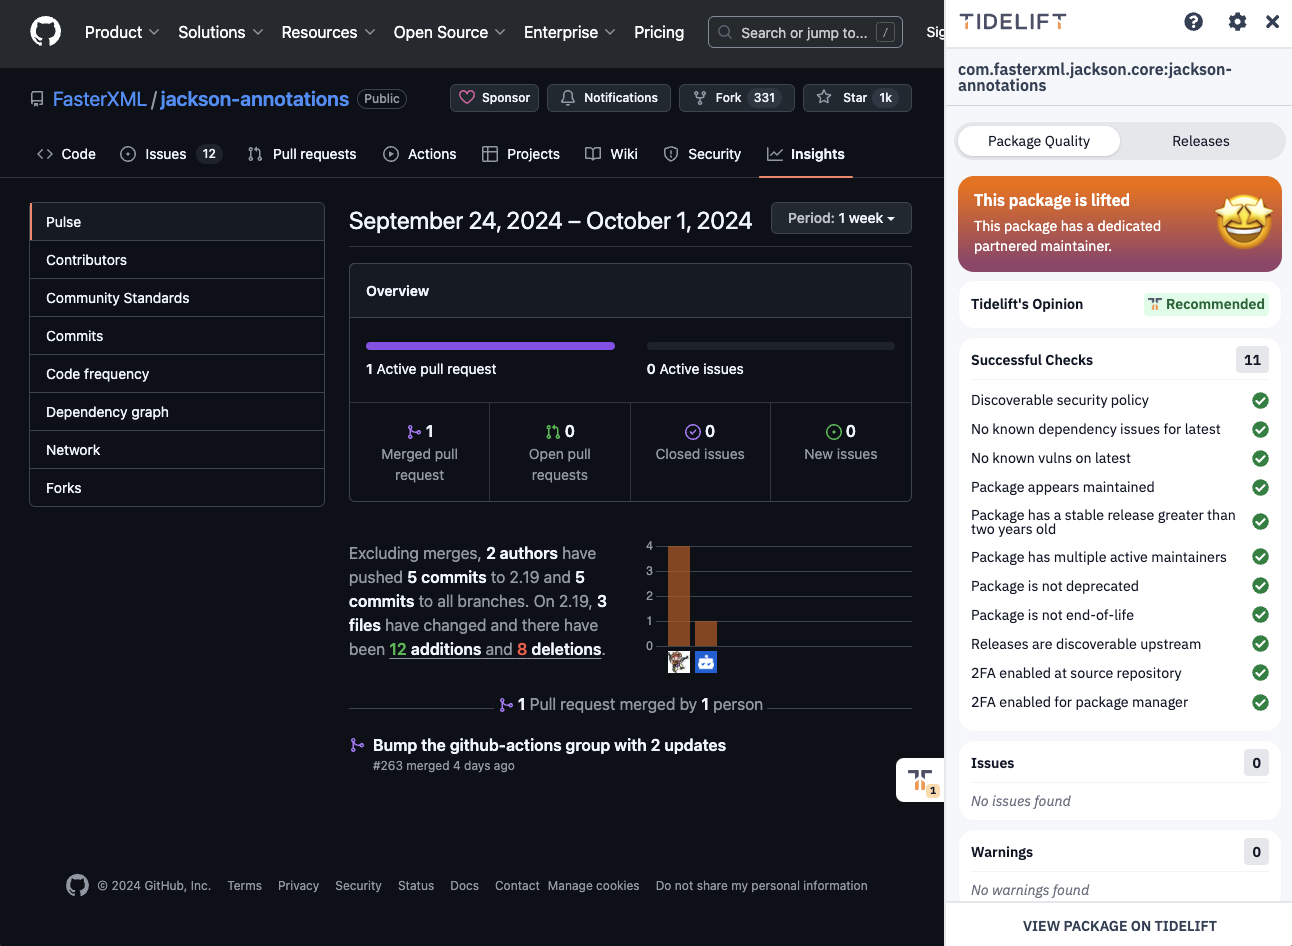Viewport: 1292px width, 946px height.
Task: Click the Sponsor button
Action: point(495,98)
